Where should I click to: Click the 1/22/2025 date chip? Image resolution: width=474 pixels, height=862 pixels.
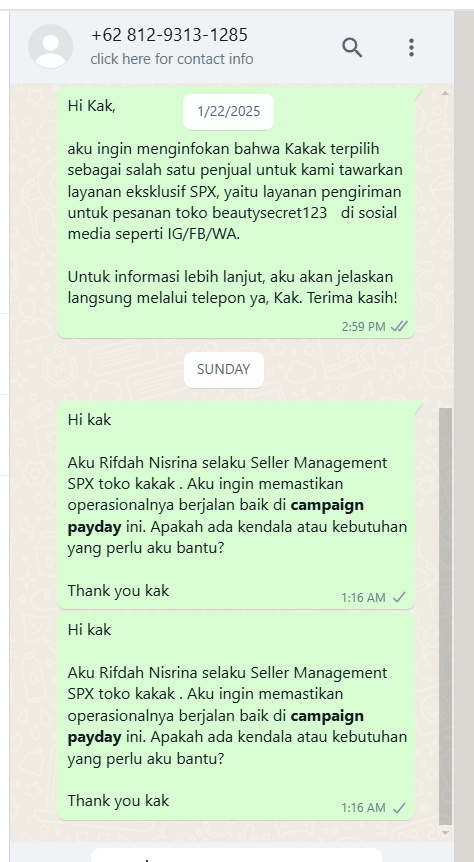click(x=228, y=112)
